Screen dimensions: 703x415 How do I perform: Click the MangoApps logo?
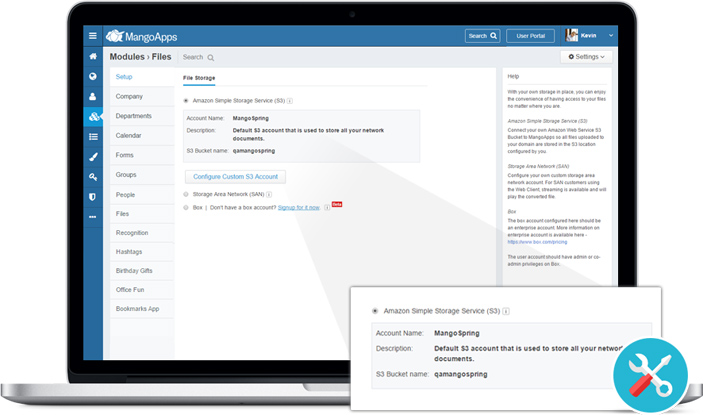[x=142, y=36]
